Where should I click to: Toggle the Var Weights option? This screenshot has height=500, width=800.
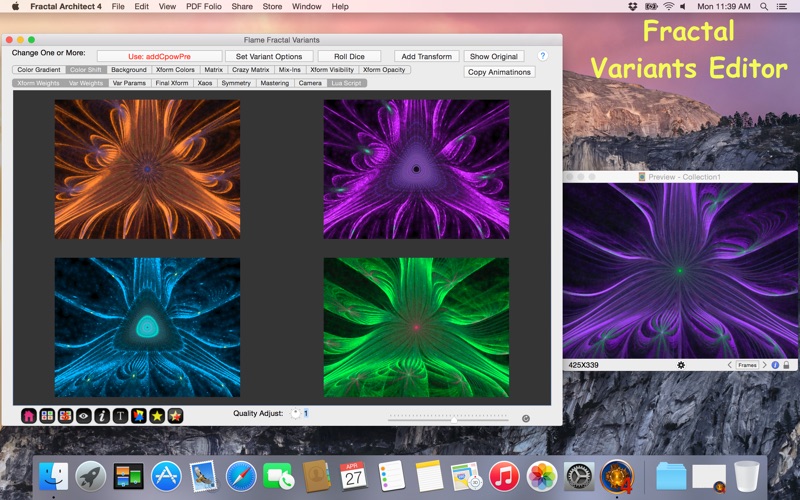tap(86, 83)
